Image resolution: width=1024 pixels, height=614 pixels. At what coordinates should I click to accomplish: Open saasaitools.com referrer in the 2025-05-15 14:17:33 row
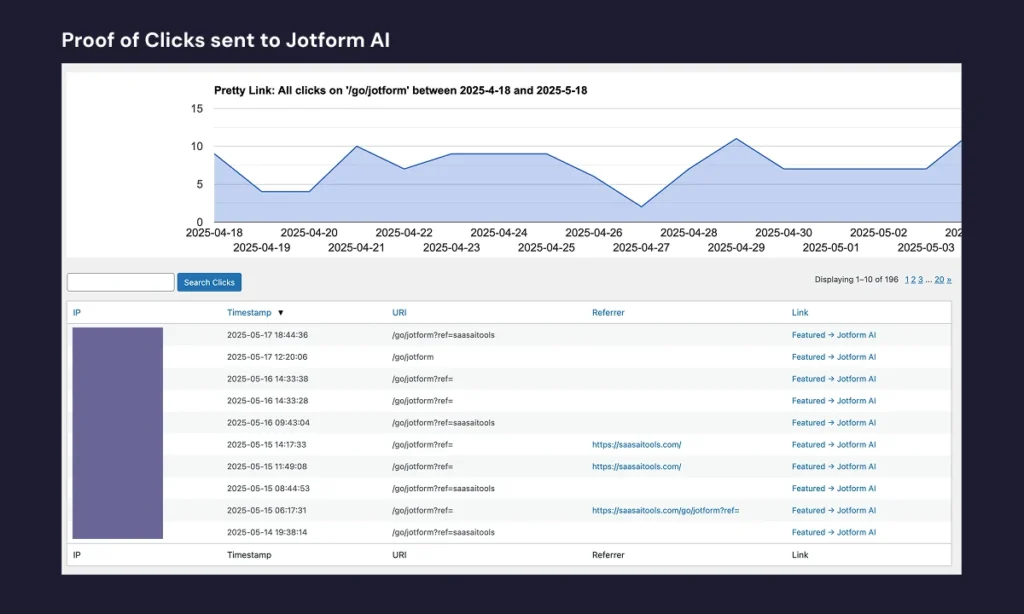[636, 445]
